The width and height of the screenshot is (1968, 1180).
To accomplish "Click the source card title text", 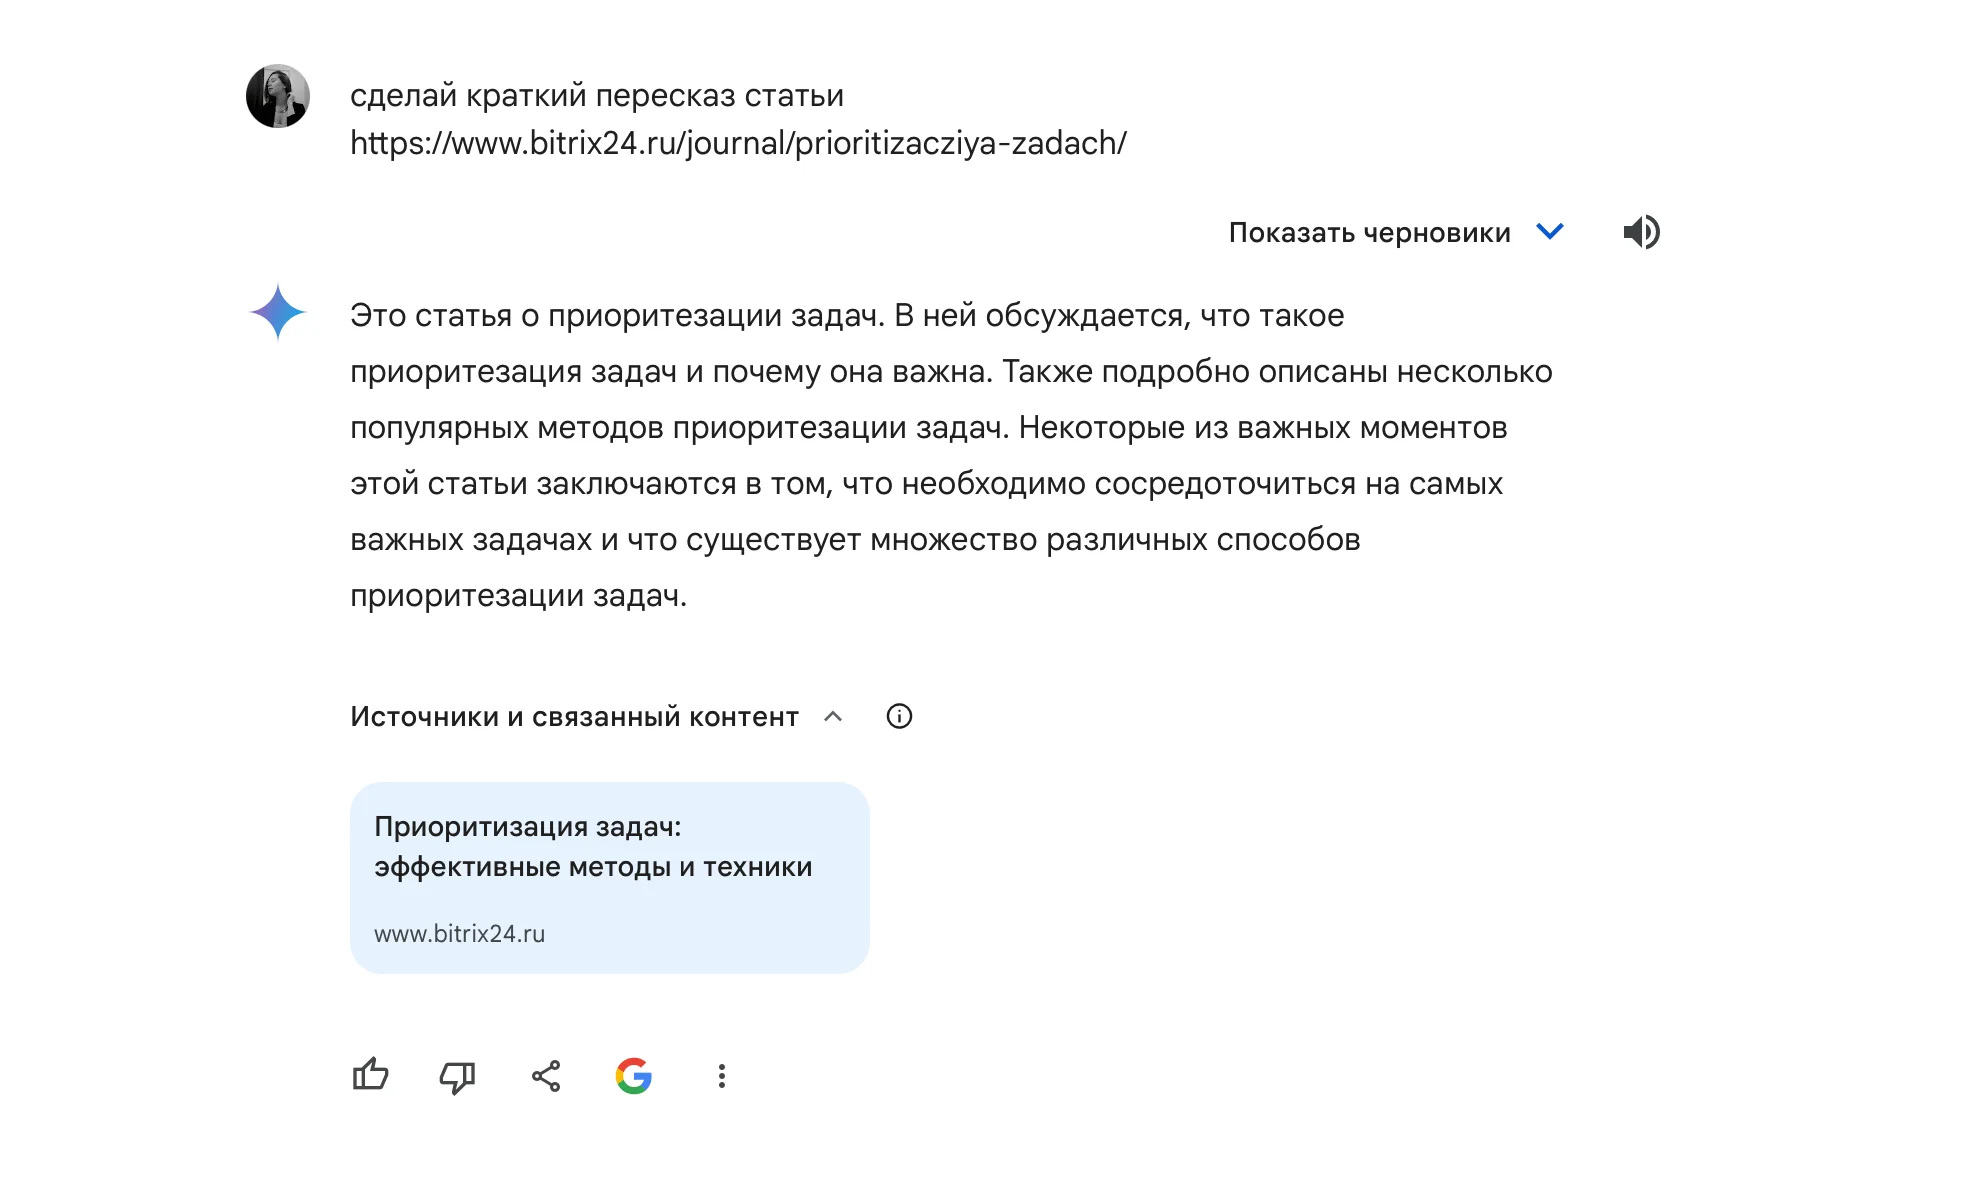I will pos(593,847).
